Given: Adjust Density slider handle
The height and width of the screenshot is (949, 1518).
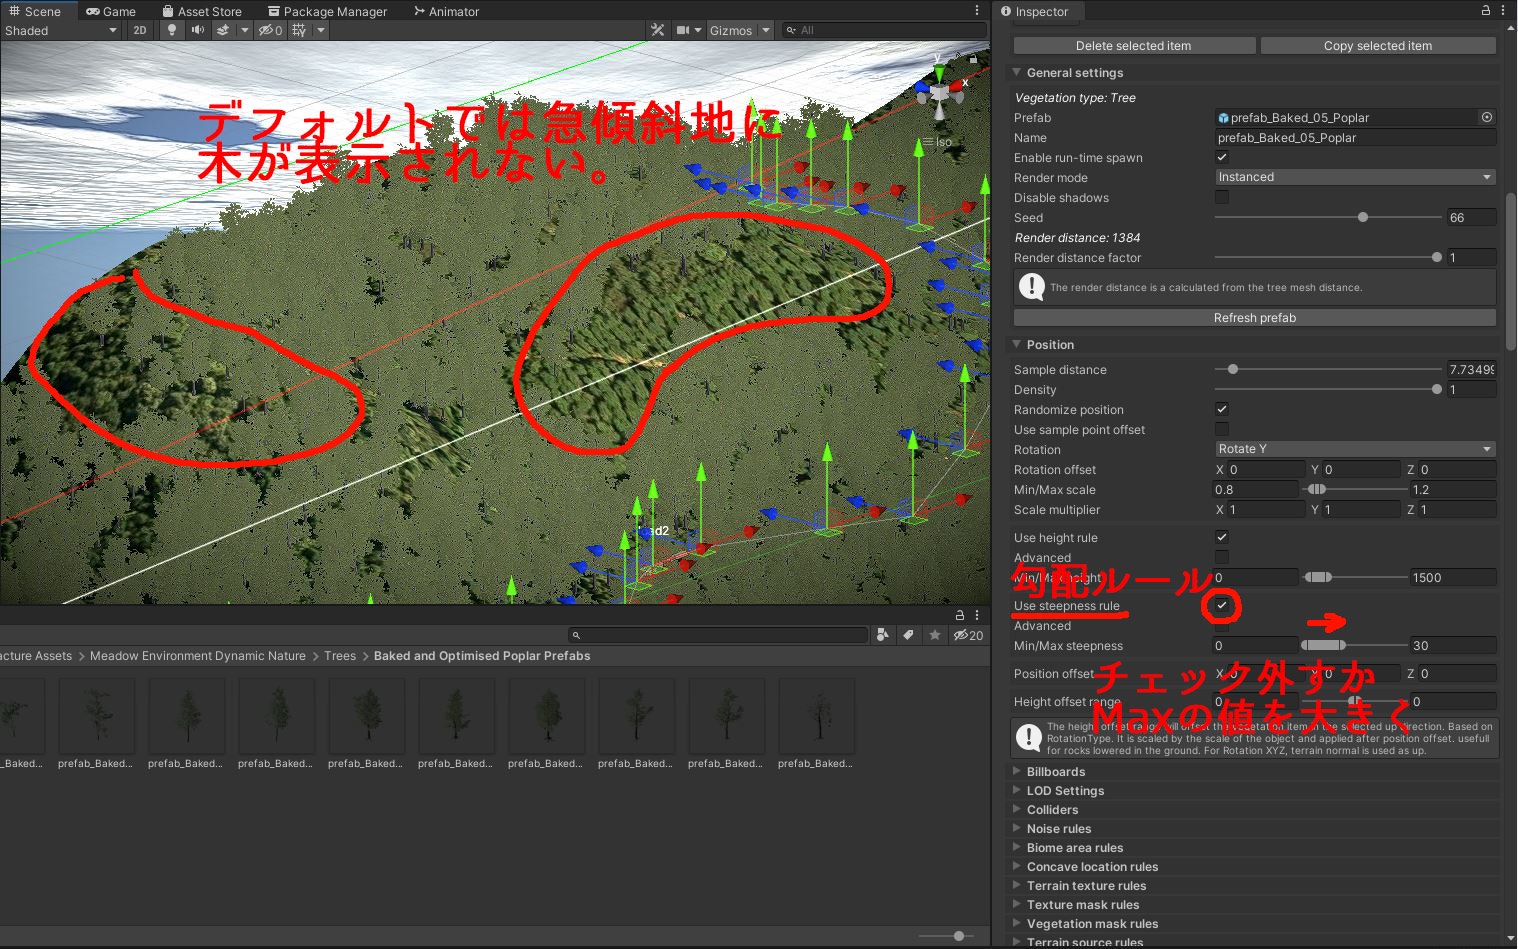Looking at the screenshot, I should [1436, 389].
